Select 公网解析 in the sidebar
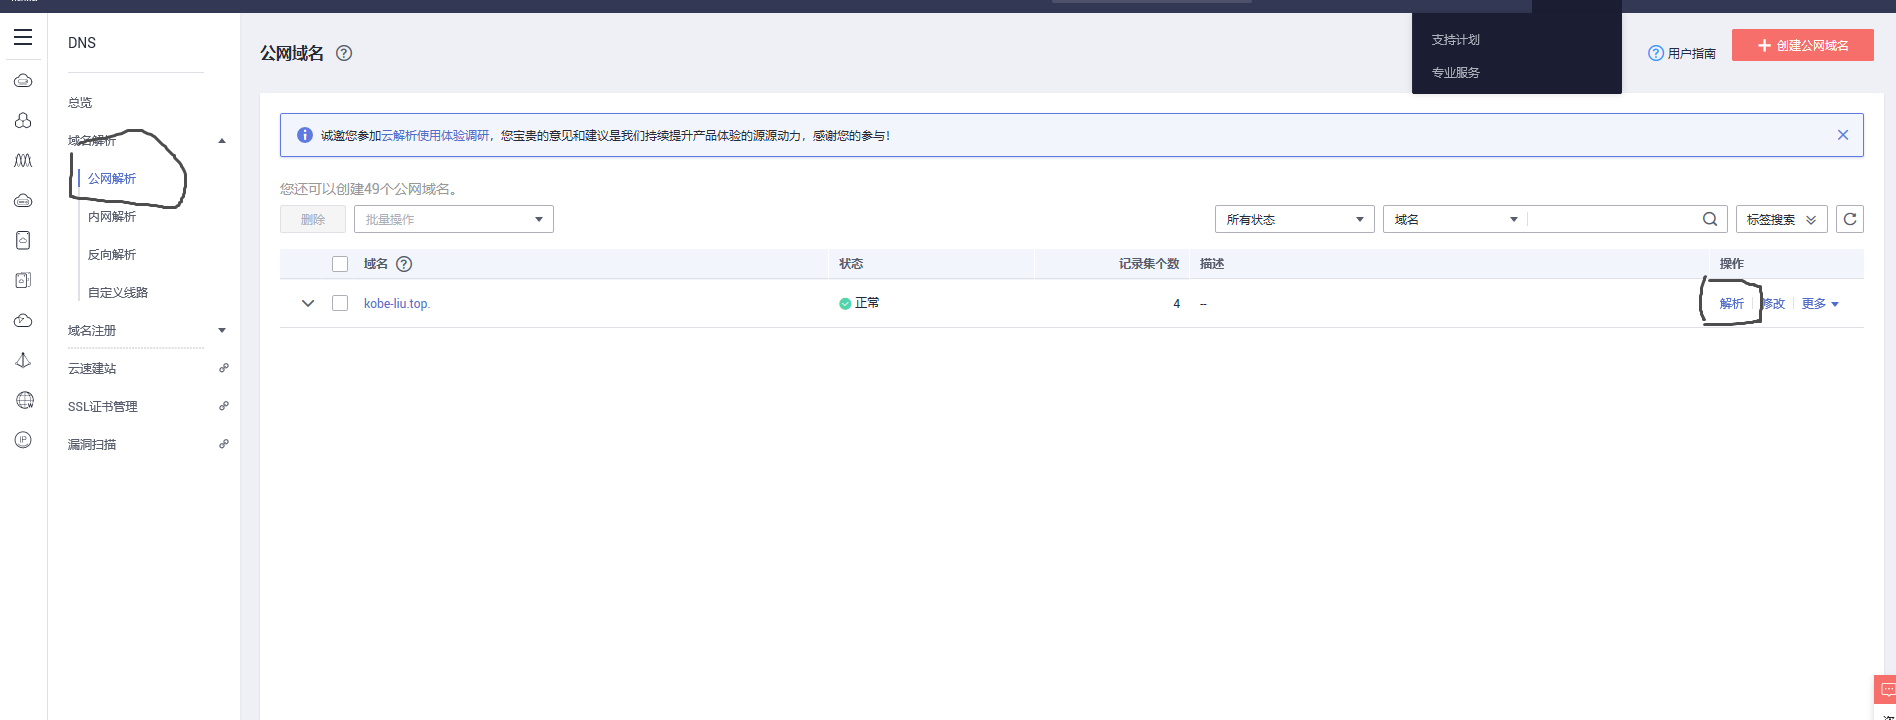 (x=112, y=178)
